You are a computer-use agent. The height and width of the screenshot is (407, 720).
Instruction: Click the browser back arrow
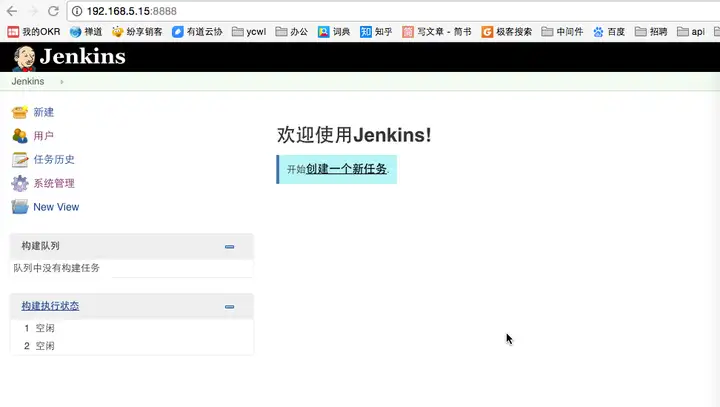[x=12, y=11]
